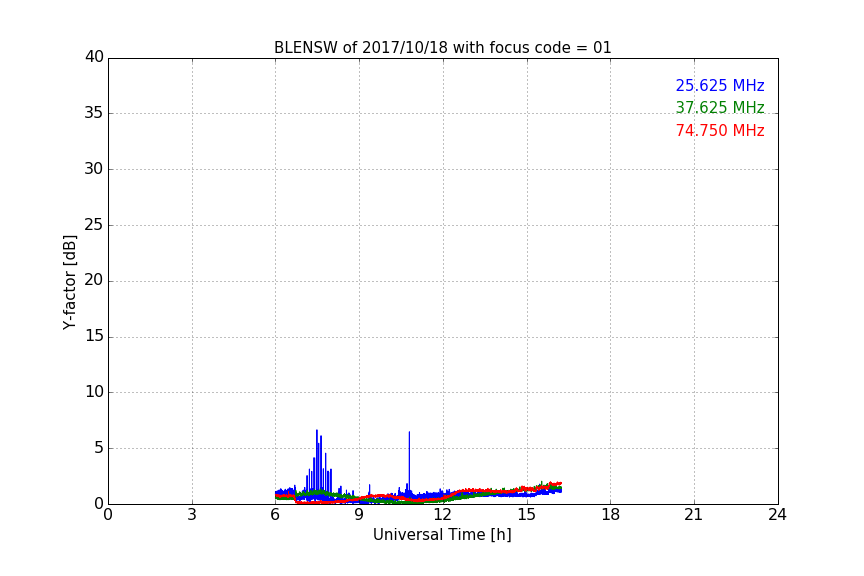Click the x-axis tick label '6'

[x=275, y=515]
